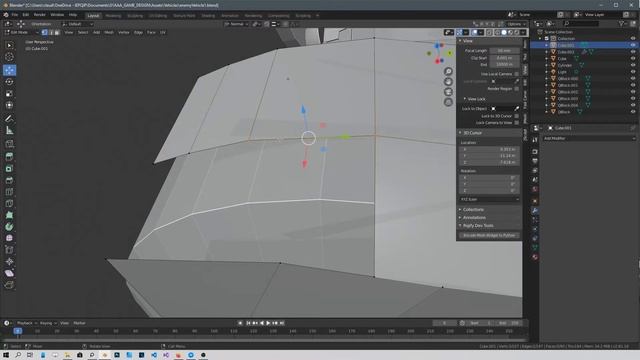Switch to face select mode

pyautogui.click(x=57, y=32)
